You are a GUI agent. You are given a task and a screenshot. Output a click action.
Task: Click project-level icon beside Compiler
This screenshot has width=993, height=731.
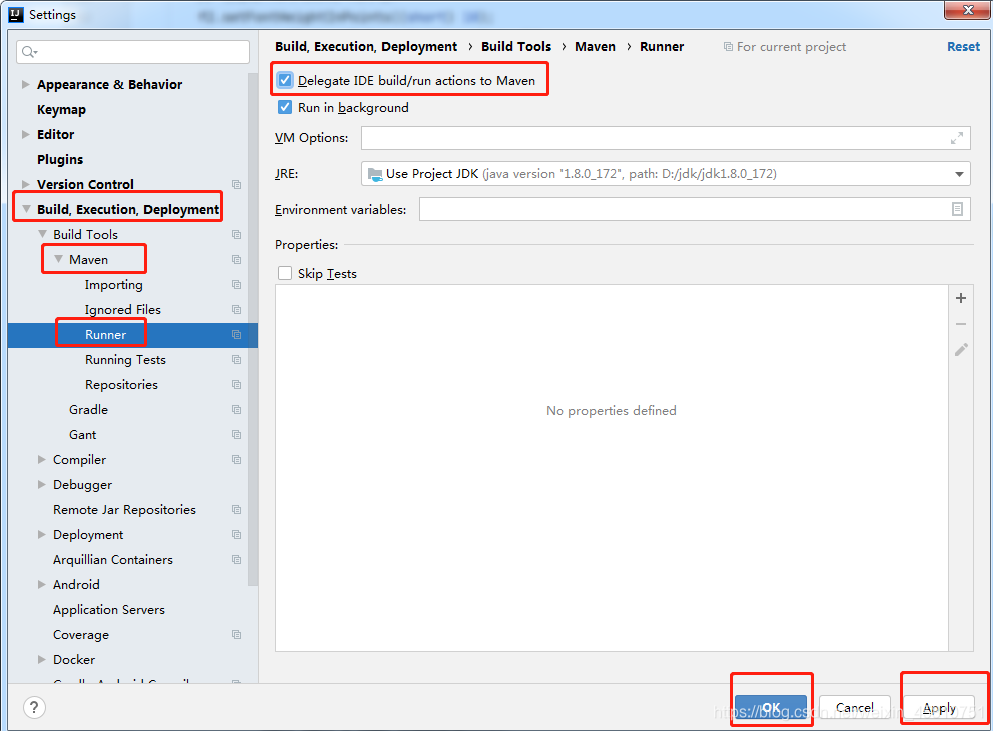236,460
